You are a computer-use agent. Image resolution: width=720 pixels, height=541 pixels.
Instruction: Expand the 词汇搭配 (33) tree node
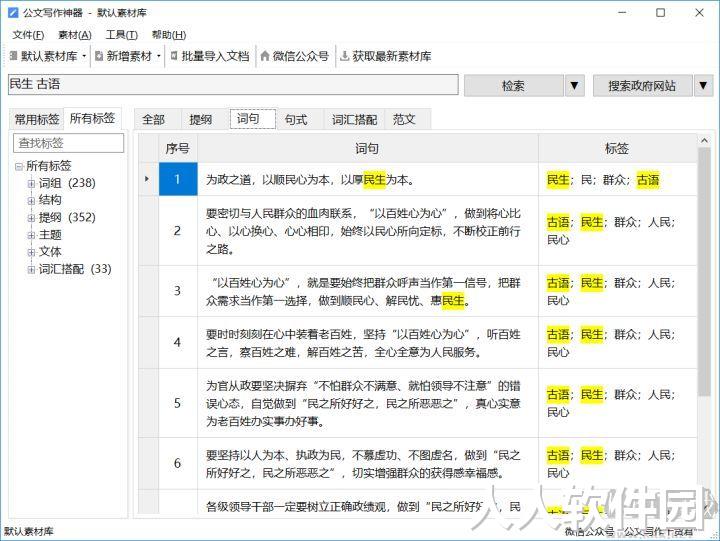tap(31, 270)
